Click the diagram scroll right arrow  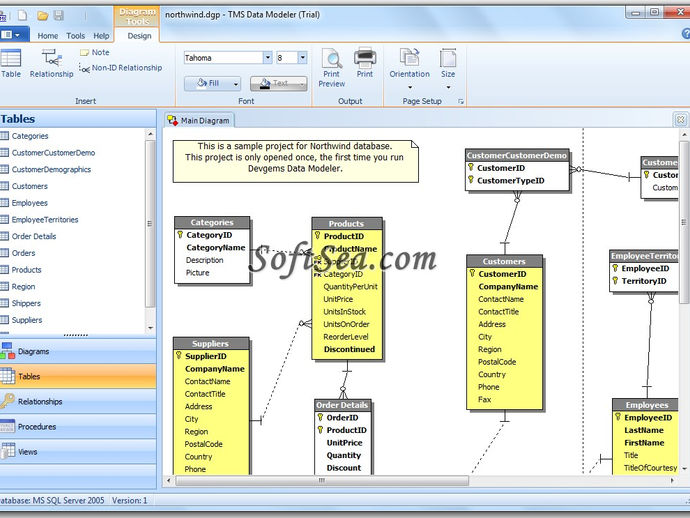(672, 481)
